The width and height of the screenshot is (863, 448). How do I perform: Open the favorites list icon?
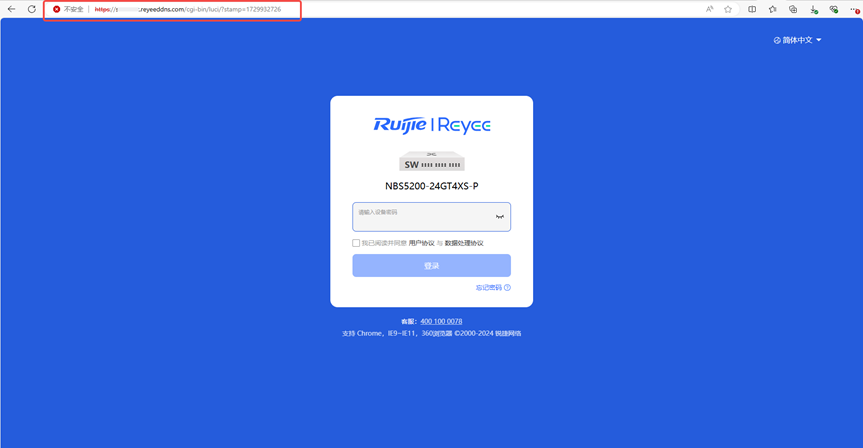tap(773, 9)
